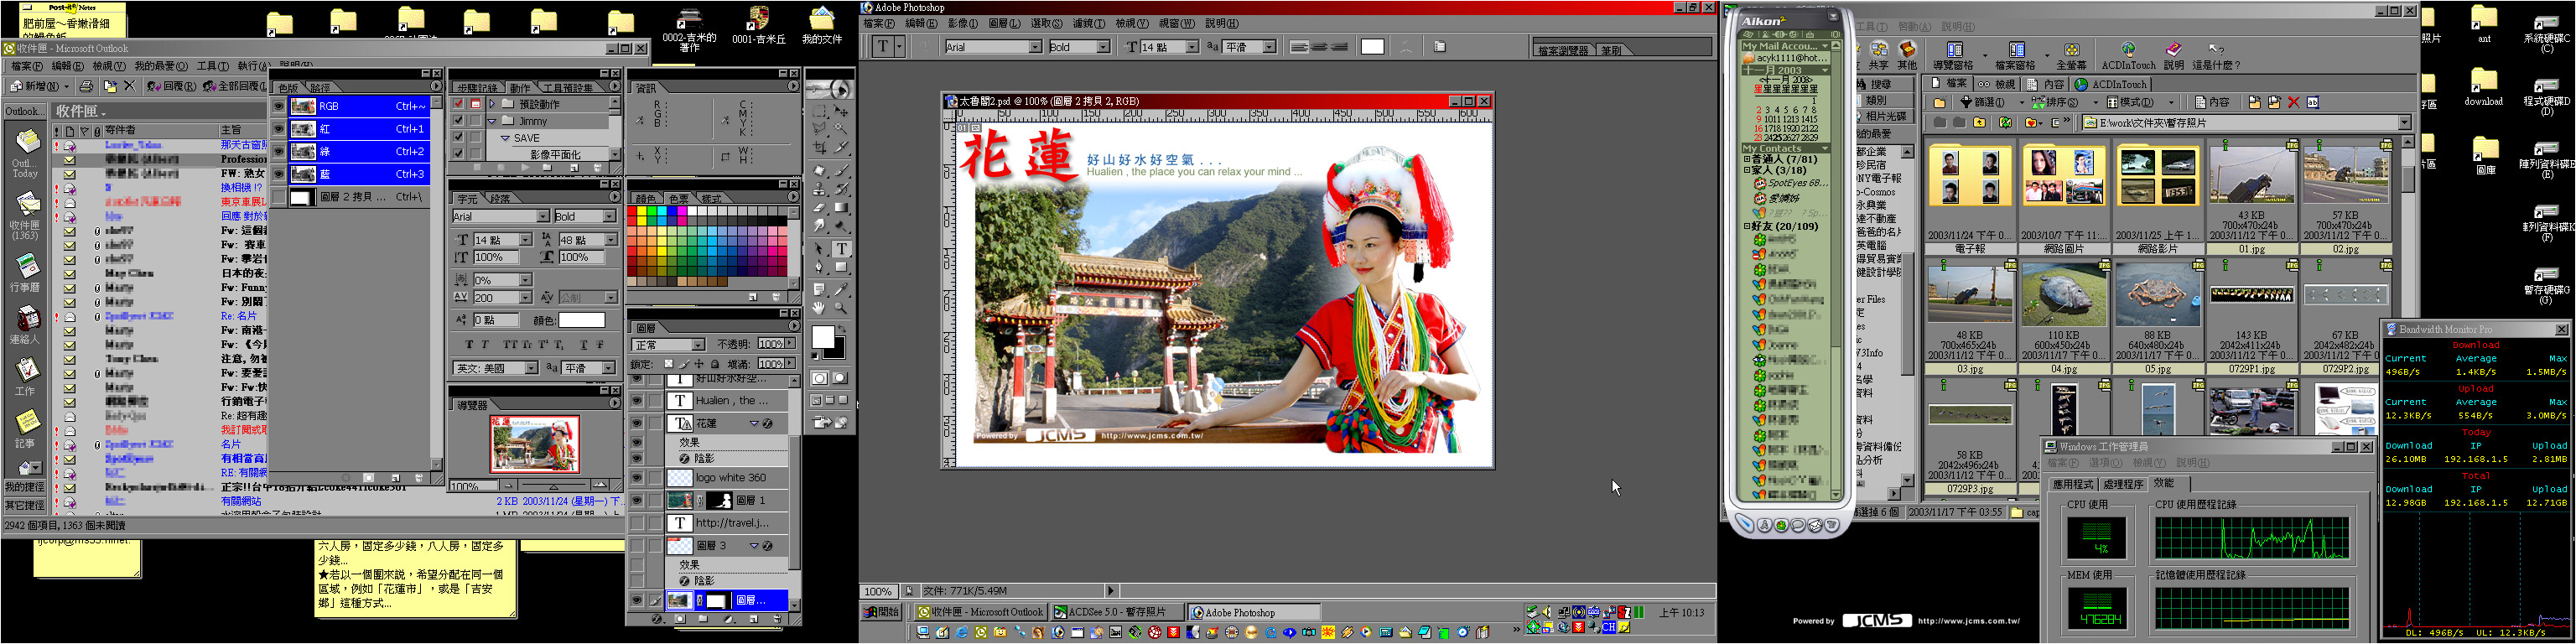Toggle visibility of logo white 360 layer
The height and width of the screenshot is (644, 2576).
(636, 478)
